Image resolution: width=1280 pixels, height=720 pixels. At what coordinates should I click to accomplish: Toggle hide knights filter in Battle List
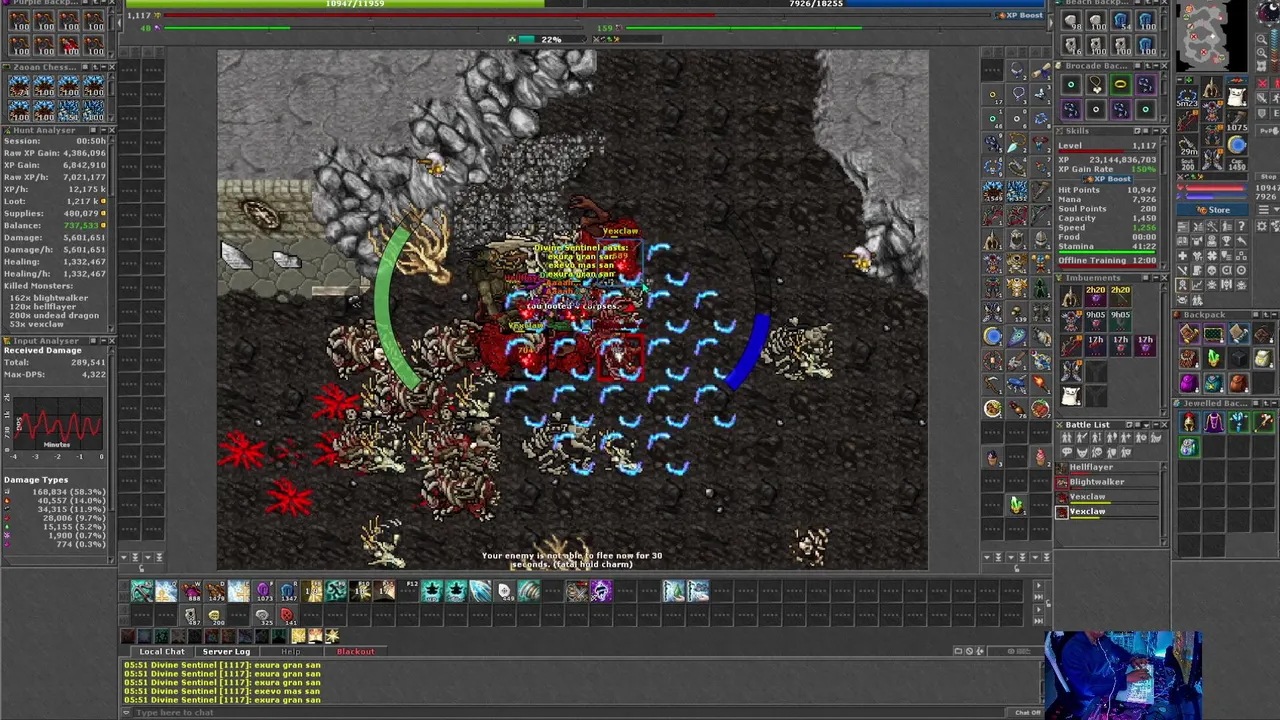pyautogui.click(x=1082, y=438)
